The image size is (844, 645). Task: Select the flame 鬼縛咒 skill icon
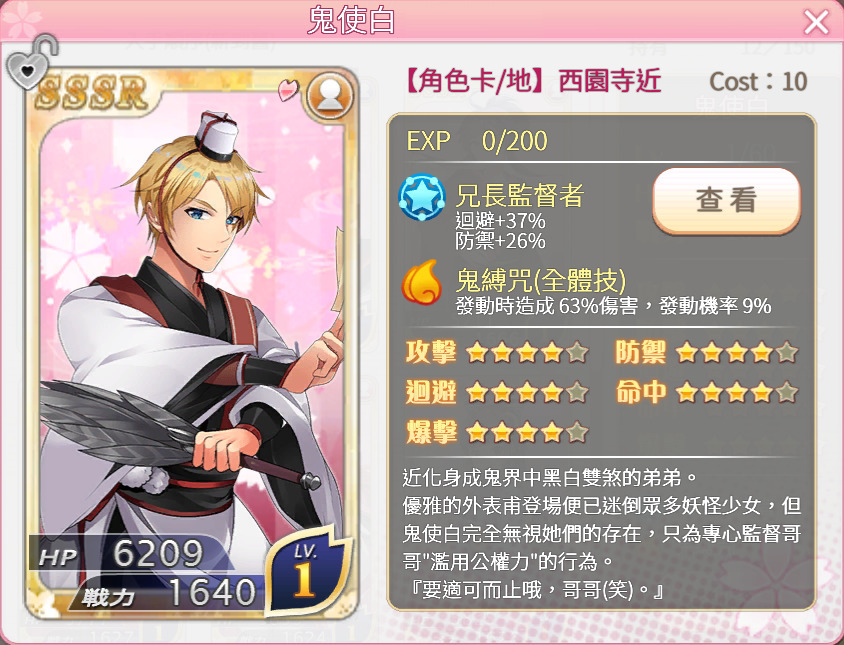421,282
